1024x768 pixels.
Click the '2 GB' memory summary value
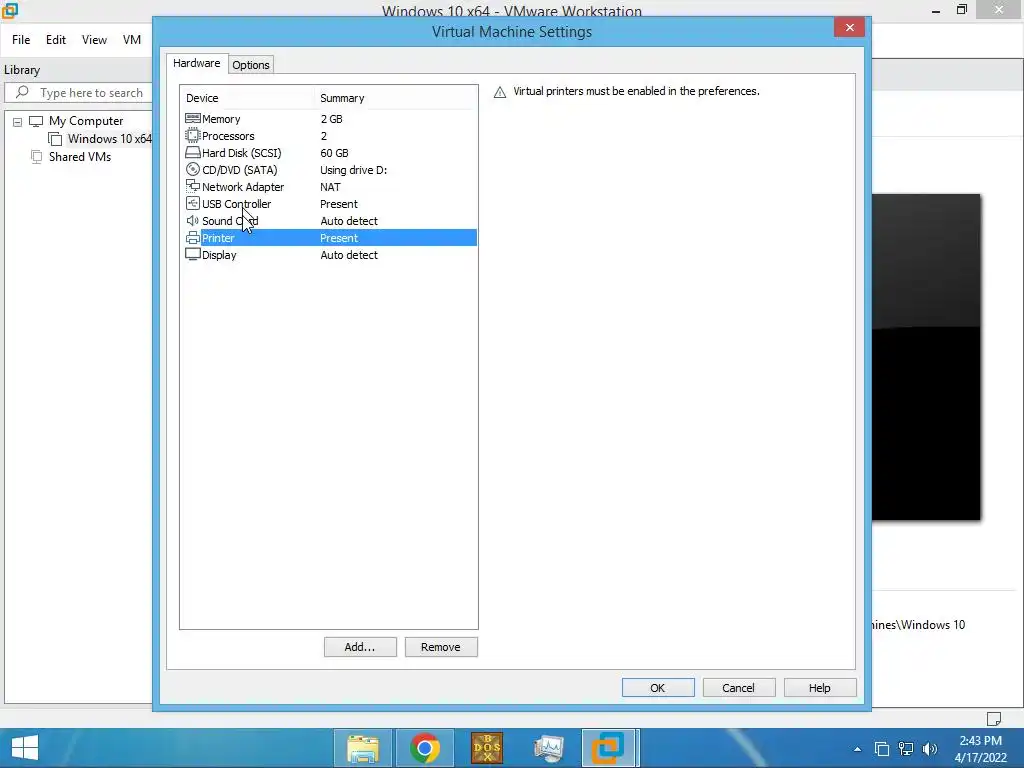pyautogui.click(x=331, y=119)
